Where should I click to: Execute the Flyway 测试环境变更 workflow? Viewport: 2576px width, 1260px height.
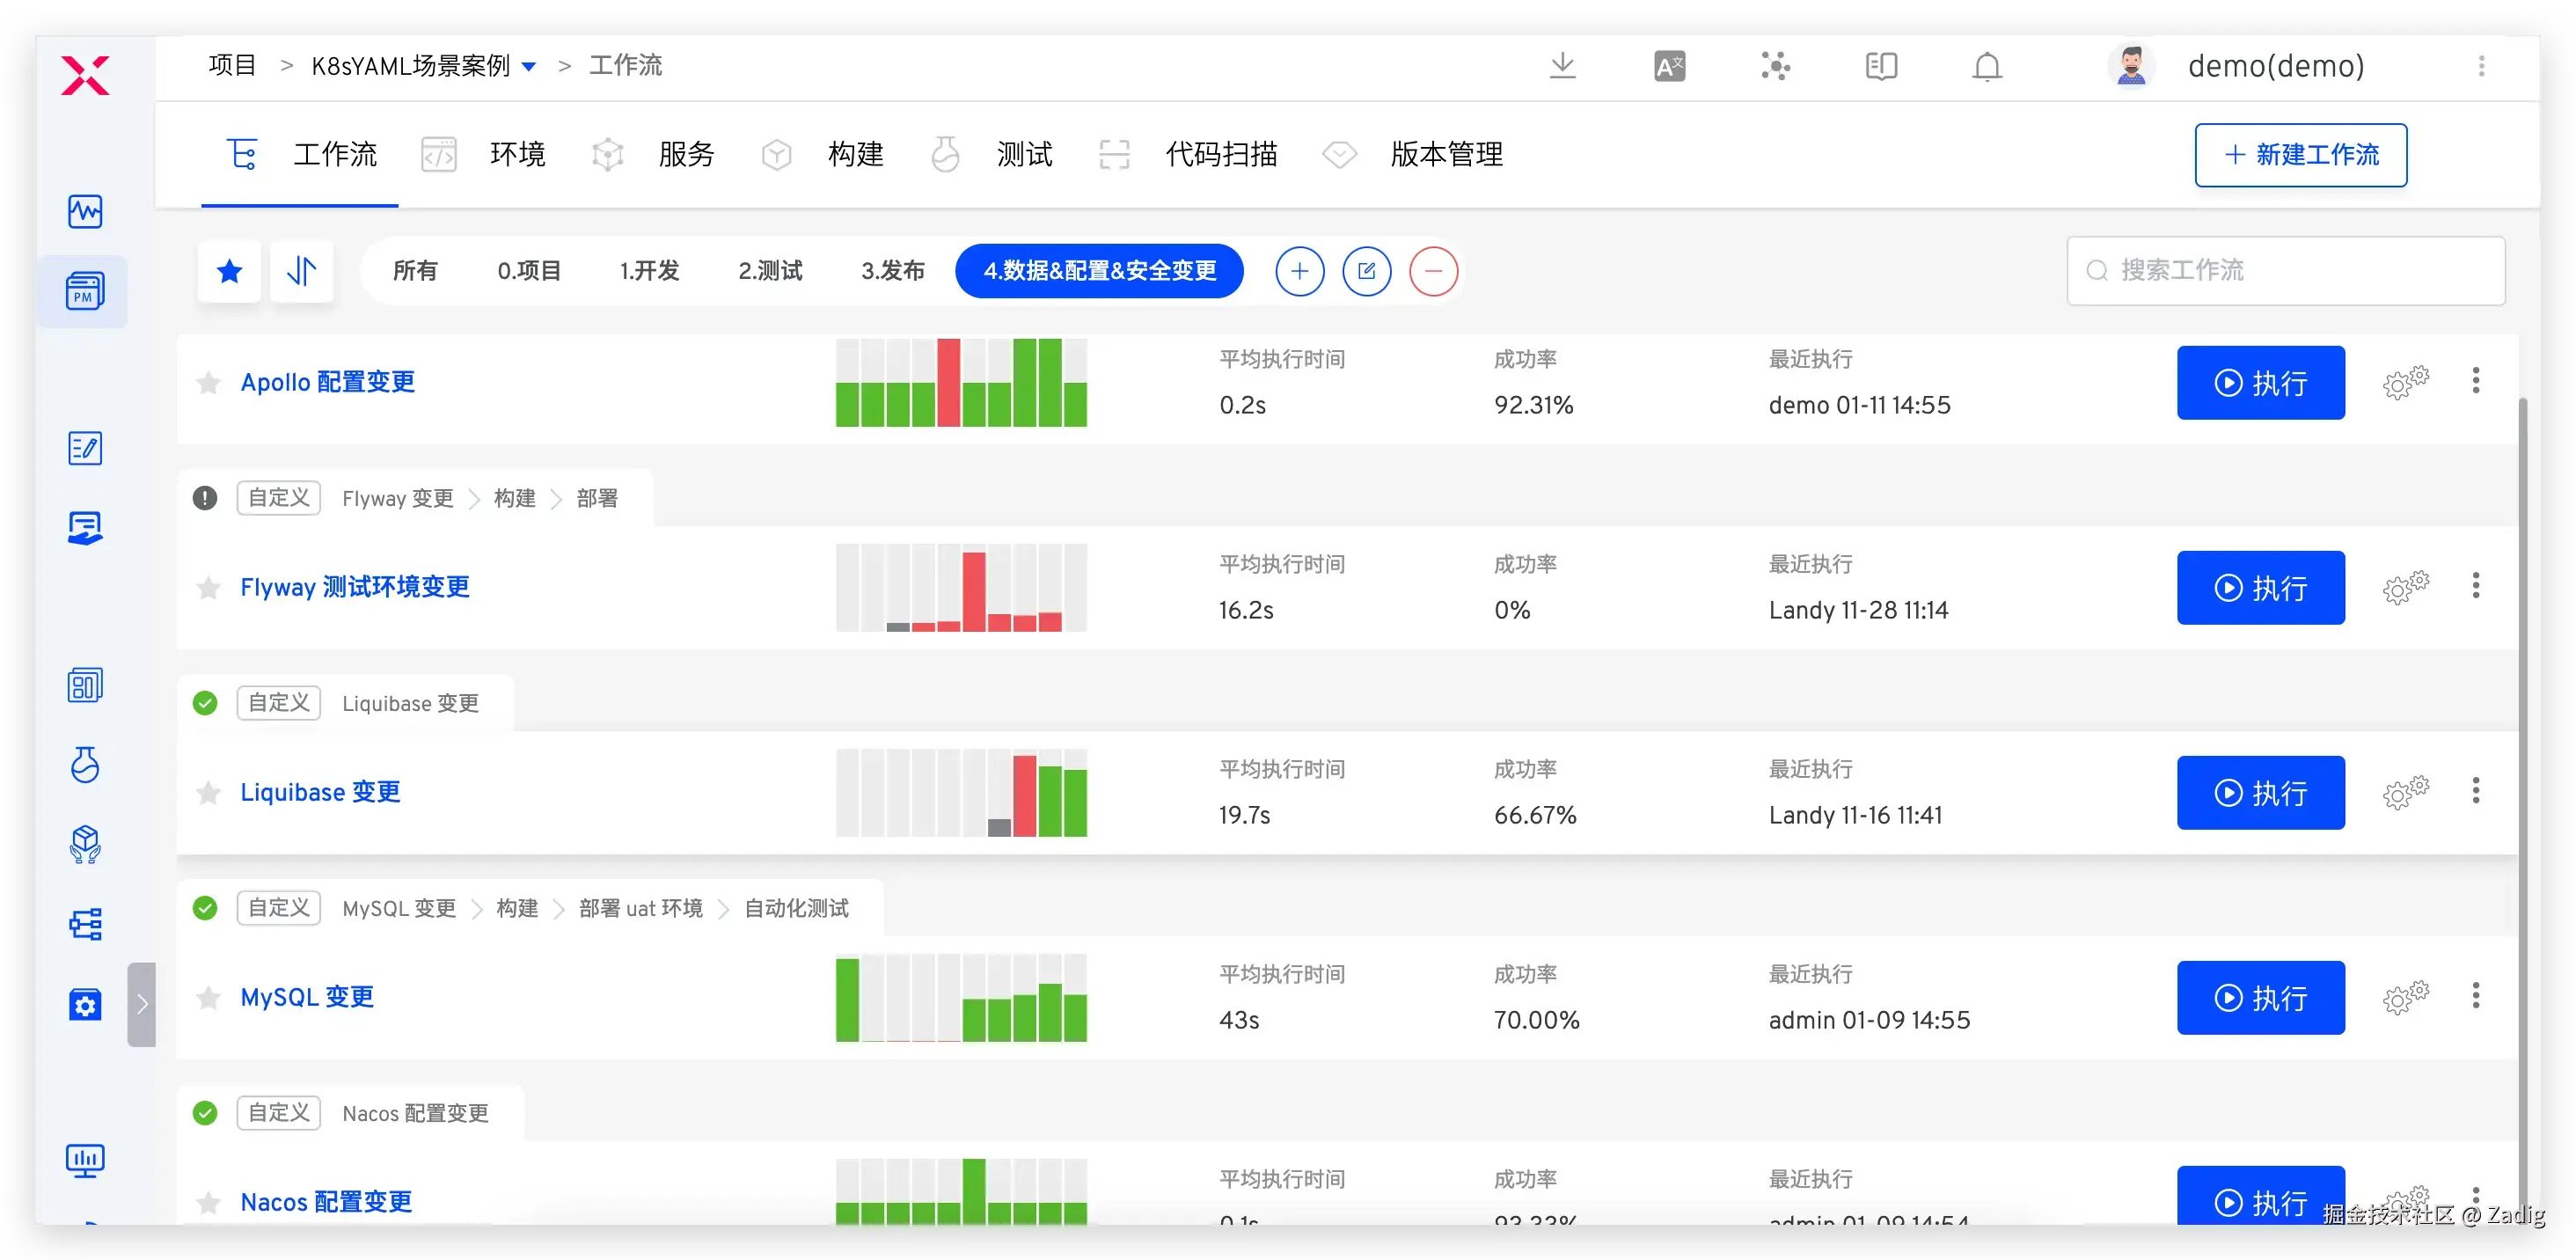point(2260,587)
